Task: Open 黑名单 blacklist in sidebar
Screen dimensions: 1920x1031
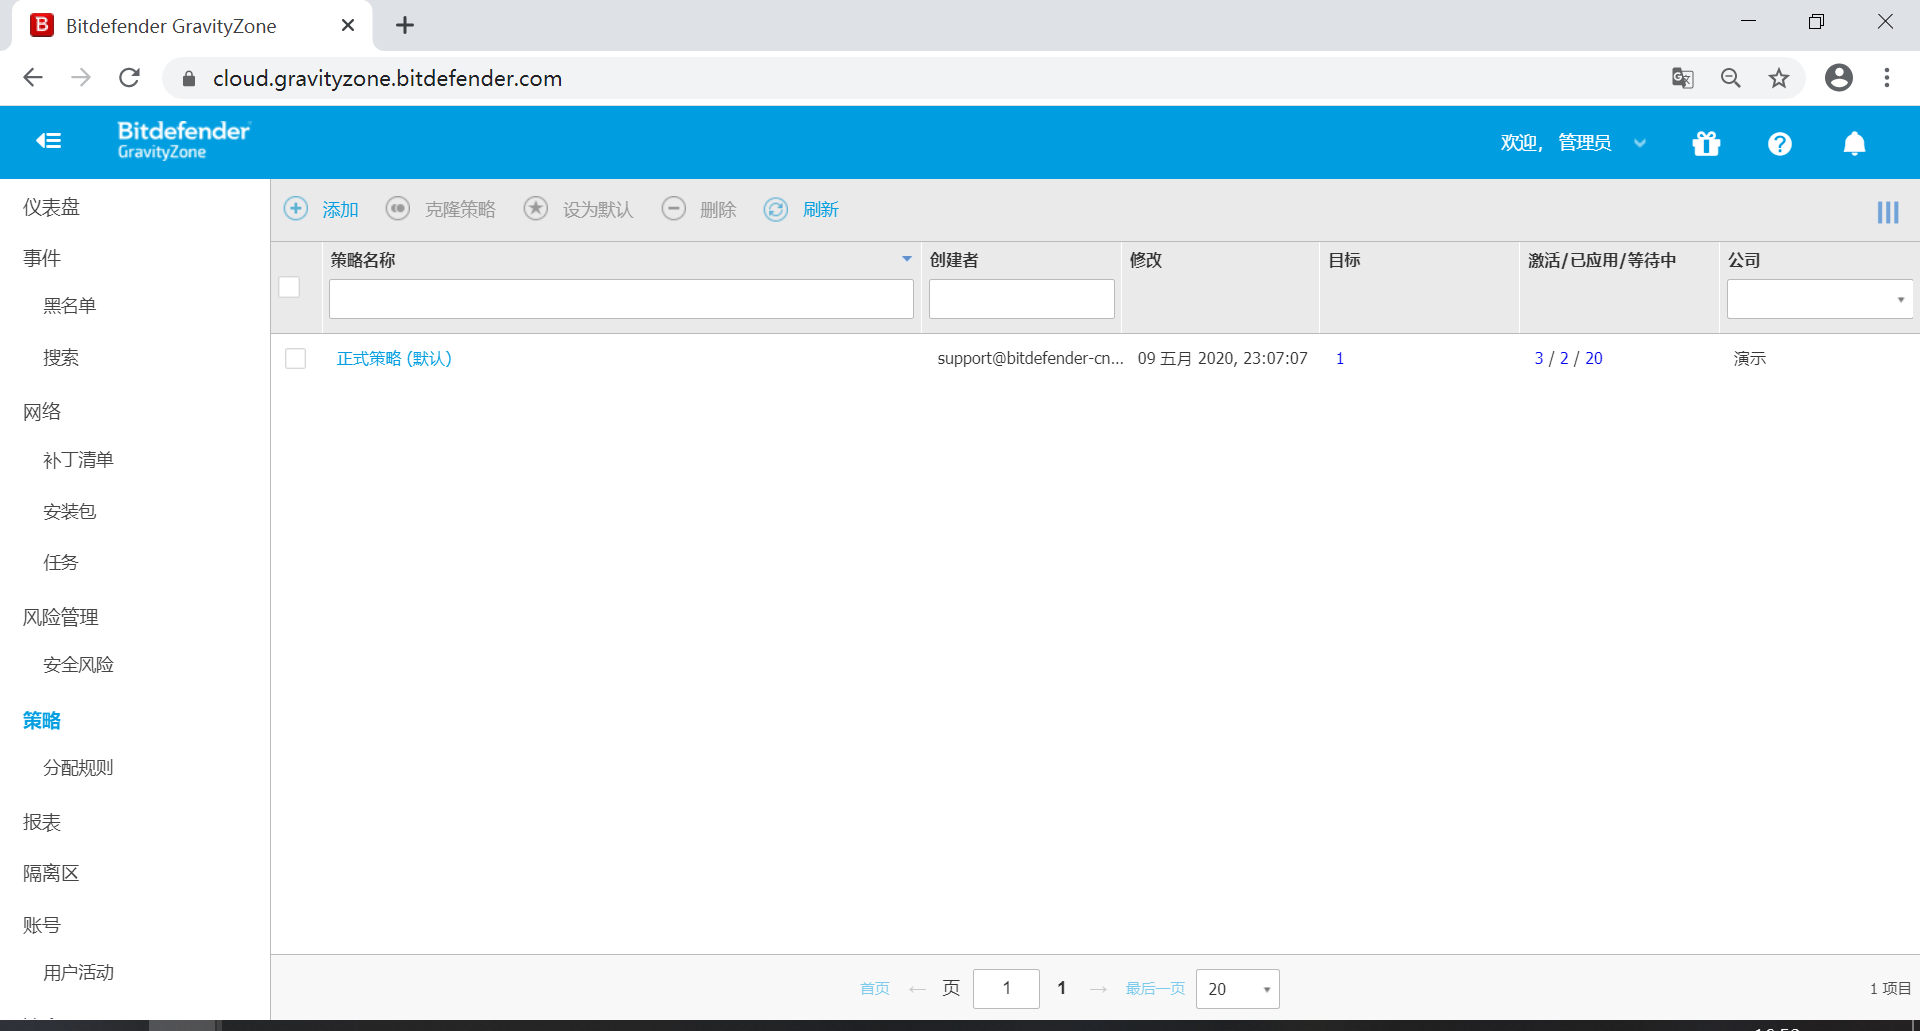Action: point(69,305)
